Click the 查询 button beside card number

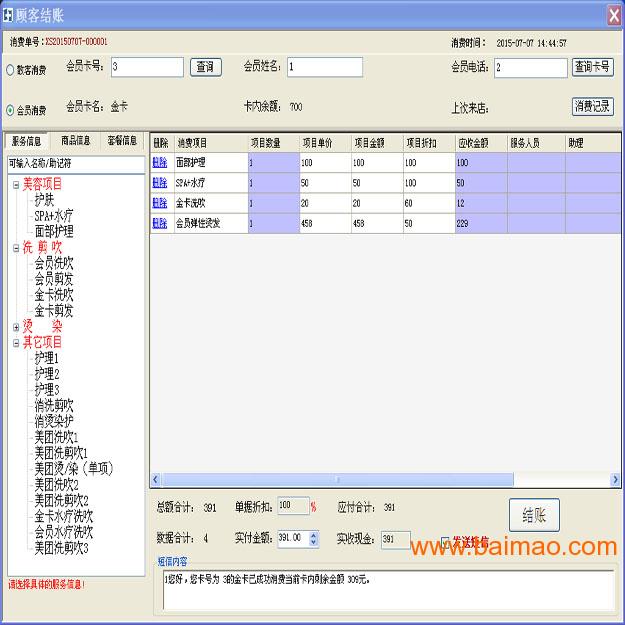pyautogui.click(x=205, y=67)
